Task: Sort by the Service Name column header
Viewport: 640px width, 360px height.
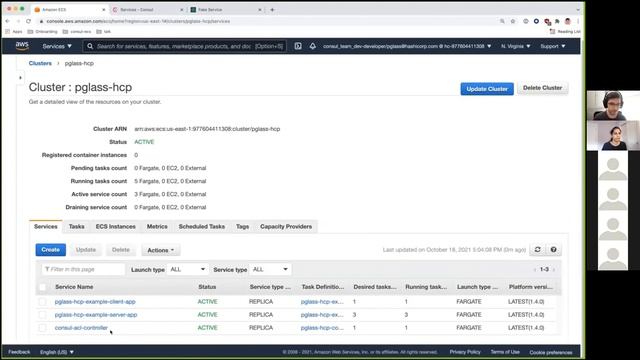Action: [74, 287]
